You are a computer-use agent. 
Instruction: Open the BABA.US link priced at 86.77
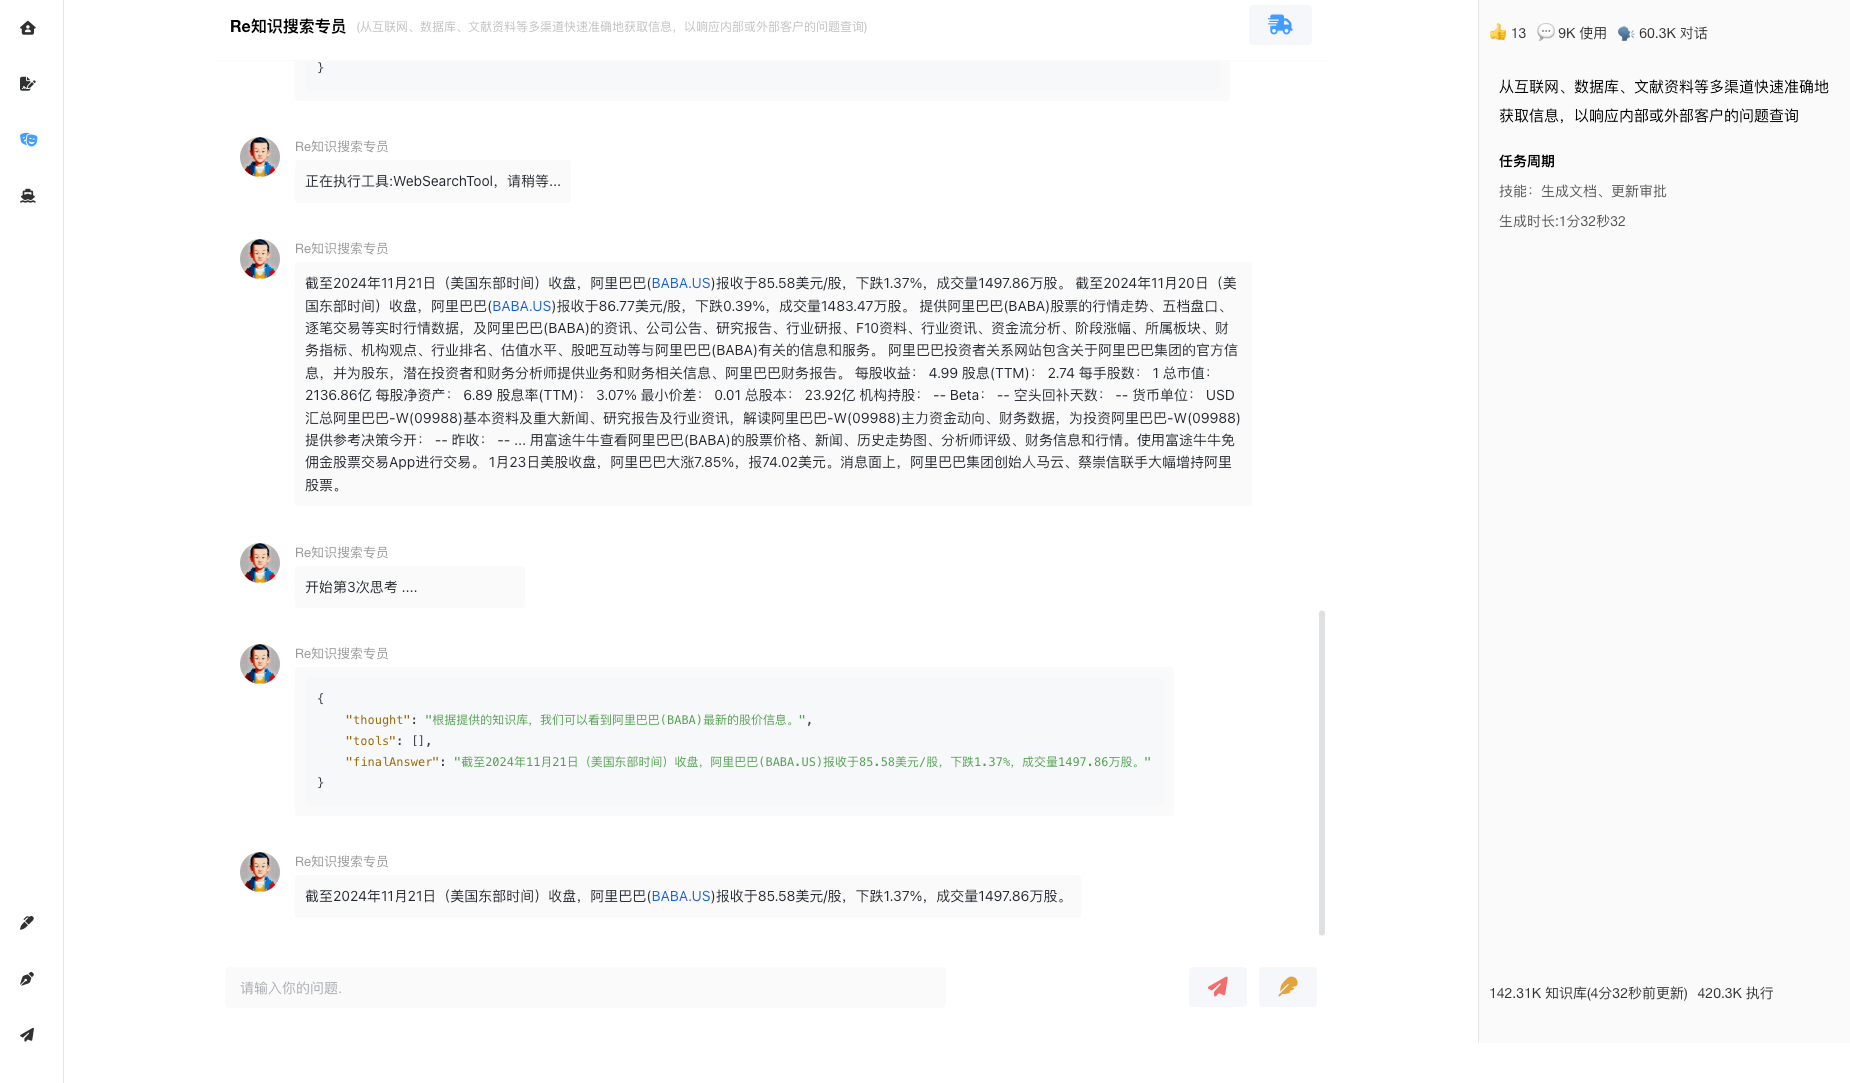(x=522, y=306)
